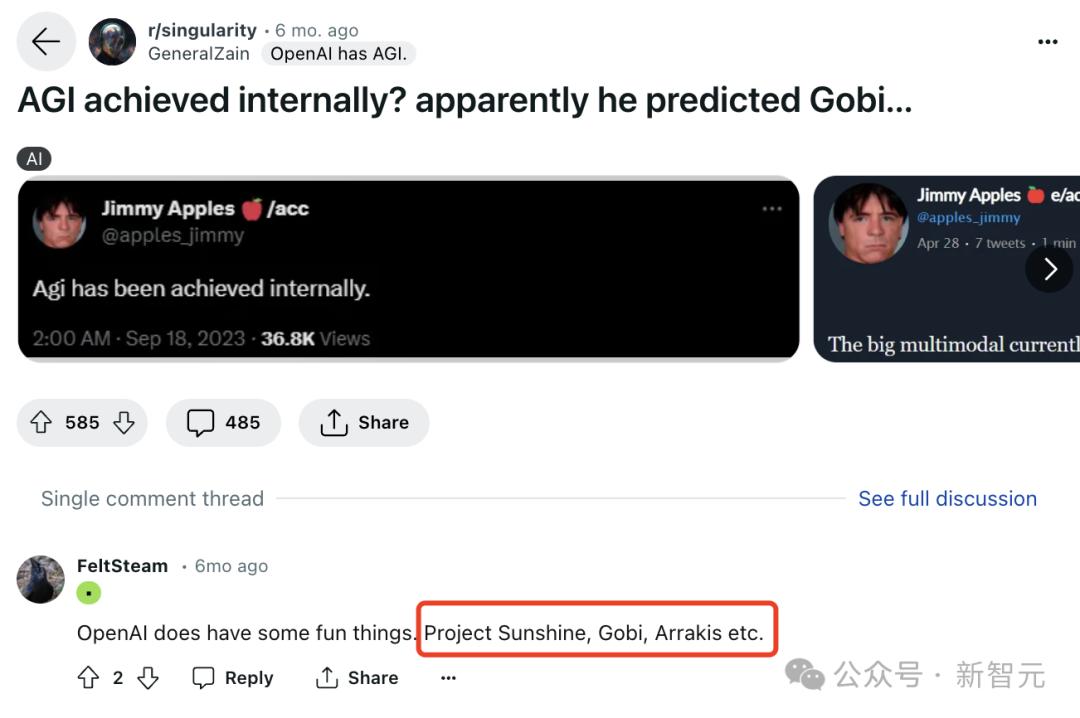
Task: Open GeneralZain's user profile
Action: pyautogui.click(x=198, y=54)
